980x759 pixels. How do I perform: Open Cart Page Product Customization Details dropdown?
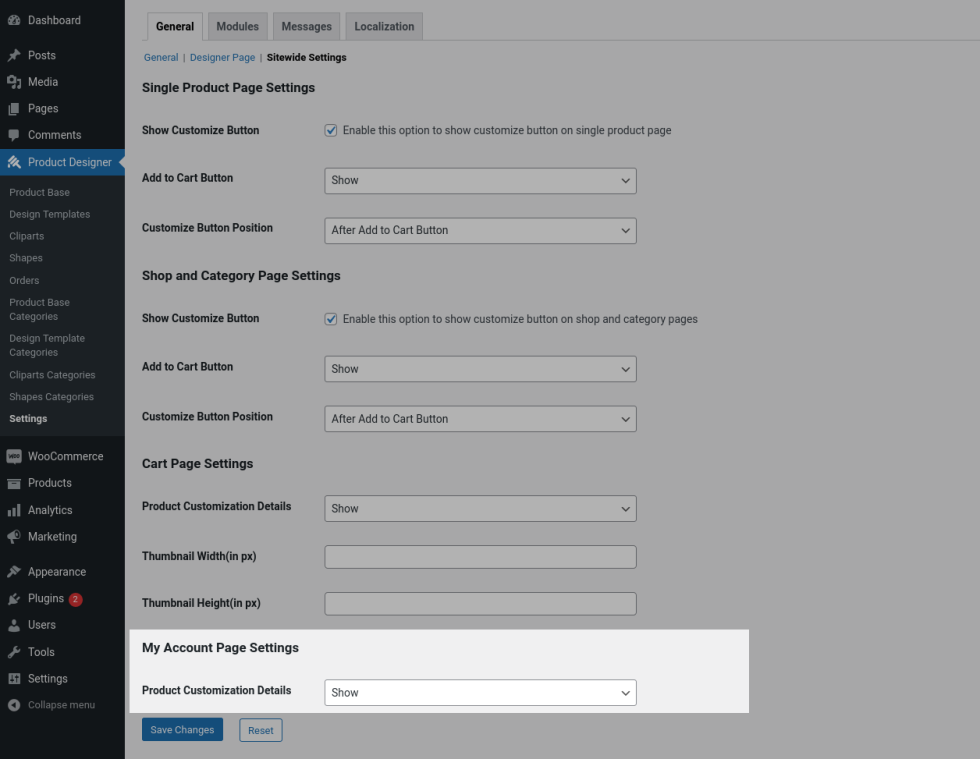click(480, 508)
